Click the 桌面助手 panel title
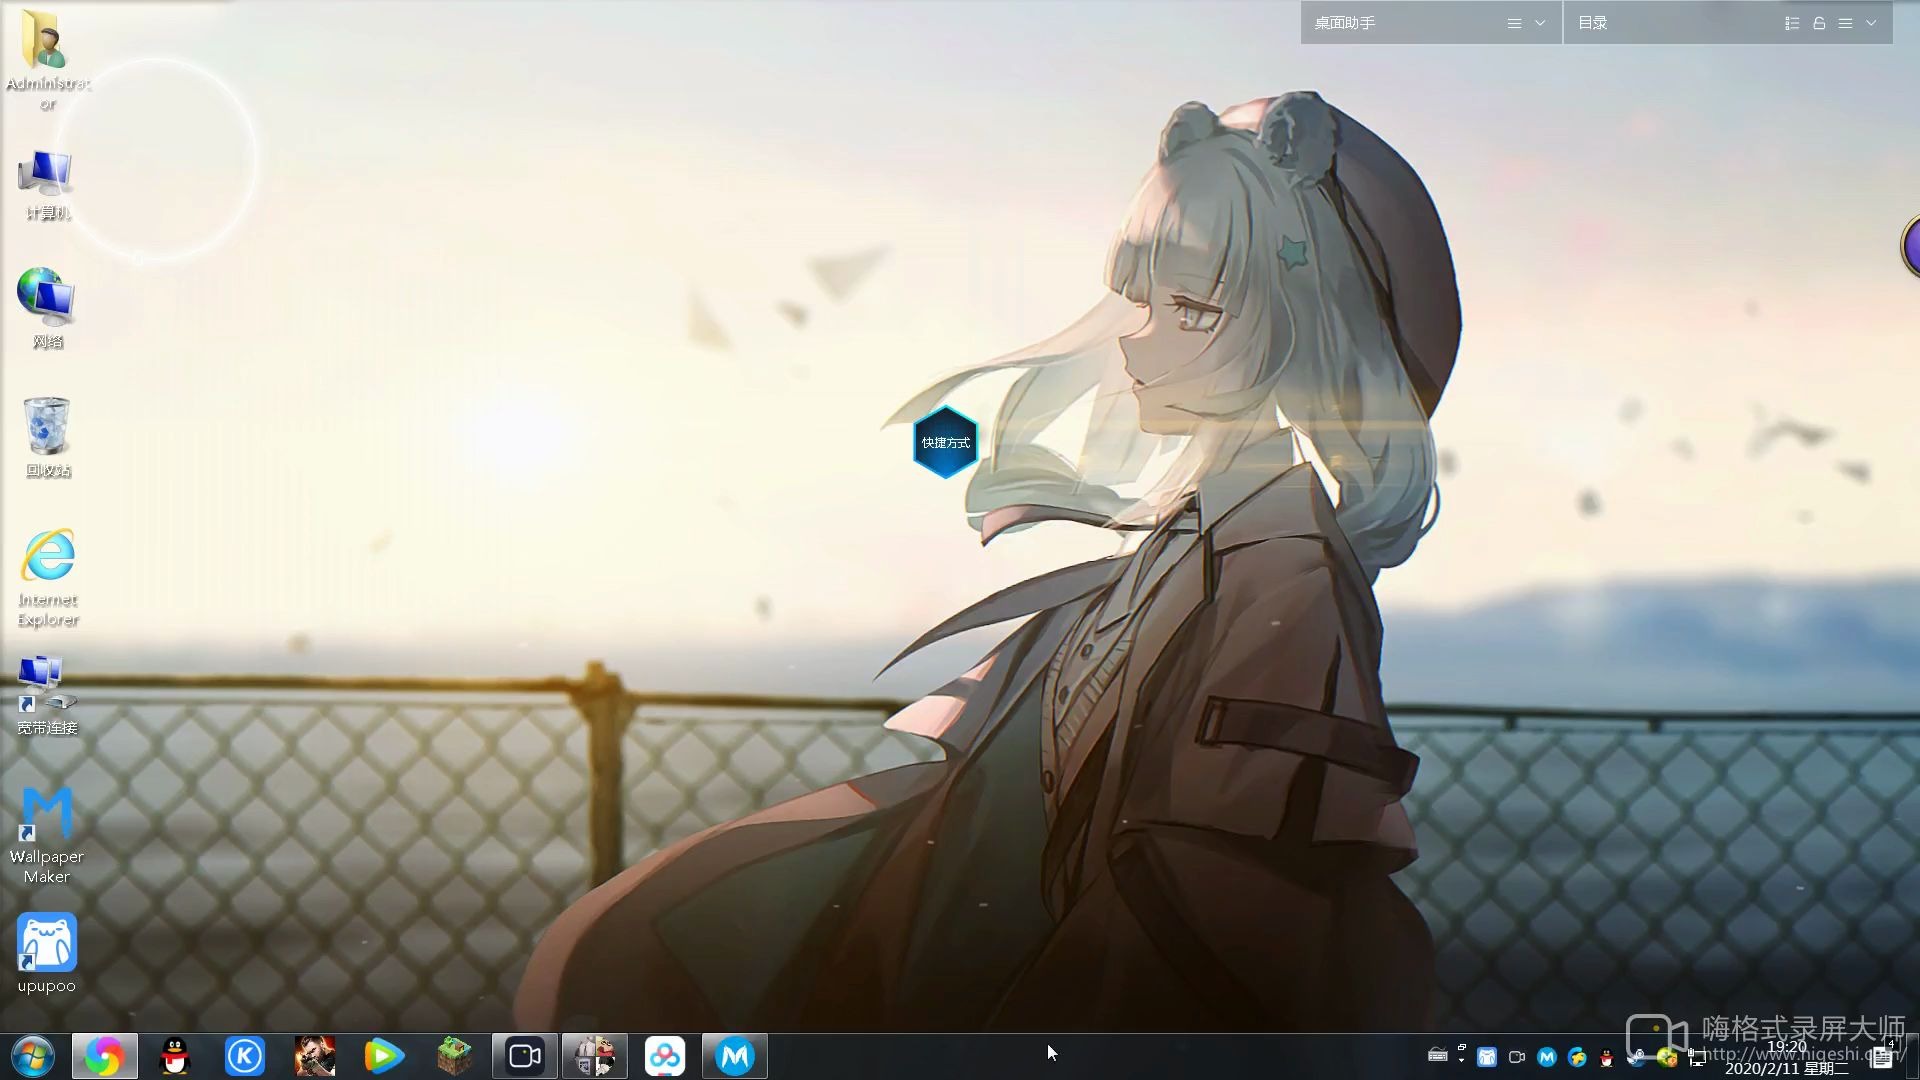 pos(1344,23)
